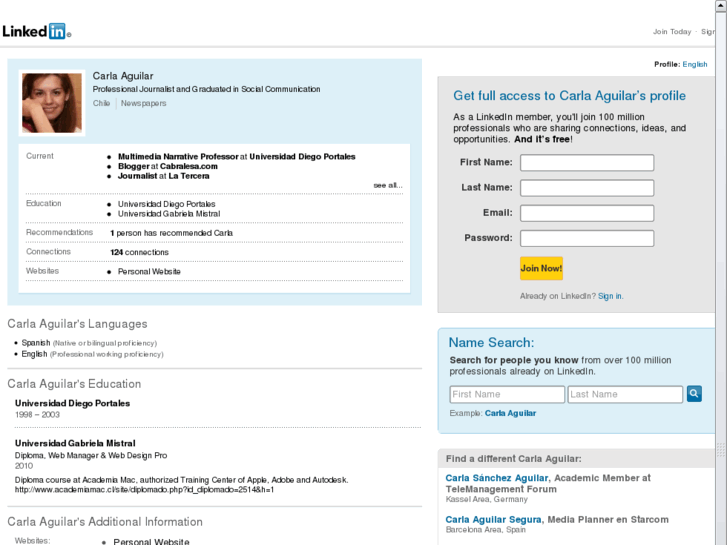Click the Carla Aguilar name heading
Screen dimensions: 727x545
[123, 76]
